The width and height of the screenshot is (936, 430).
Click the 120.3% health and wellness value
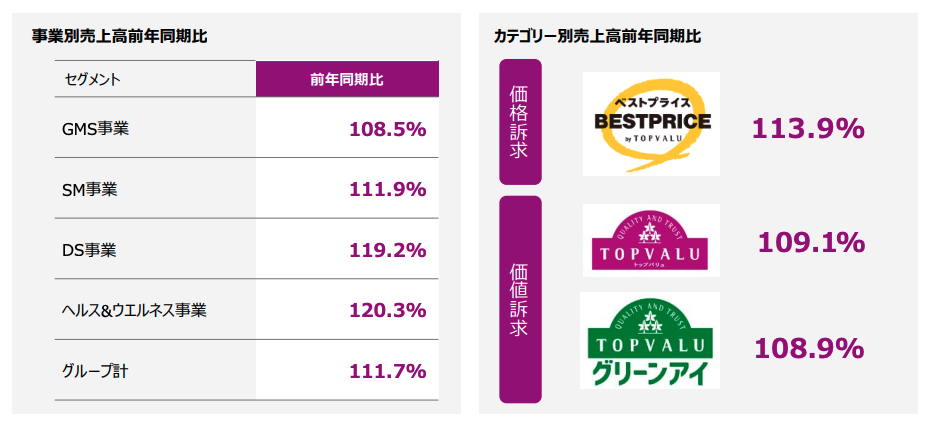[388, 310]
